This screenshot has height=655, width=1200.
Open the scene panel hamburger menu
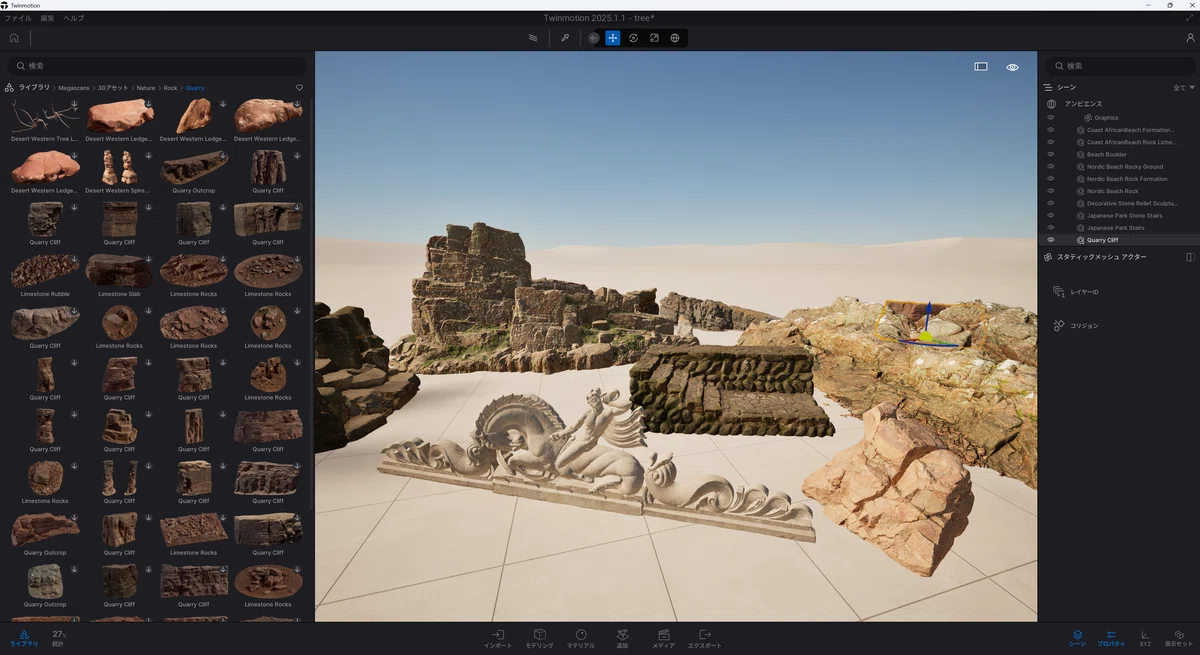[1048, 88]
